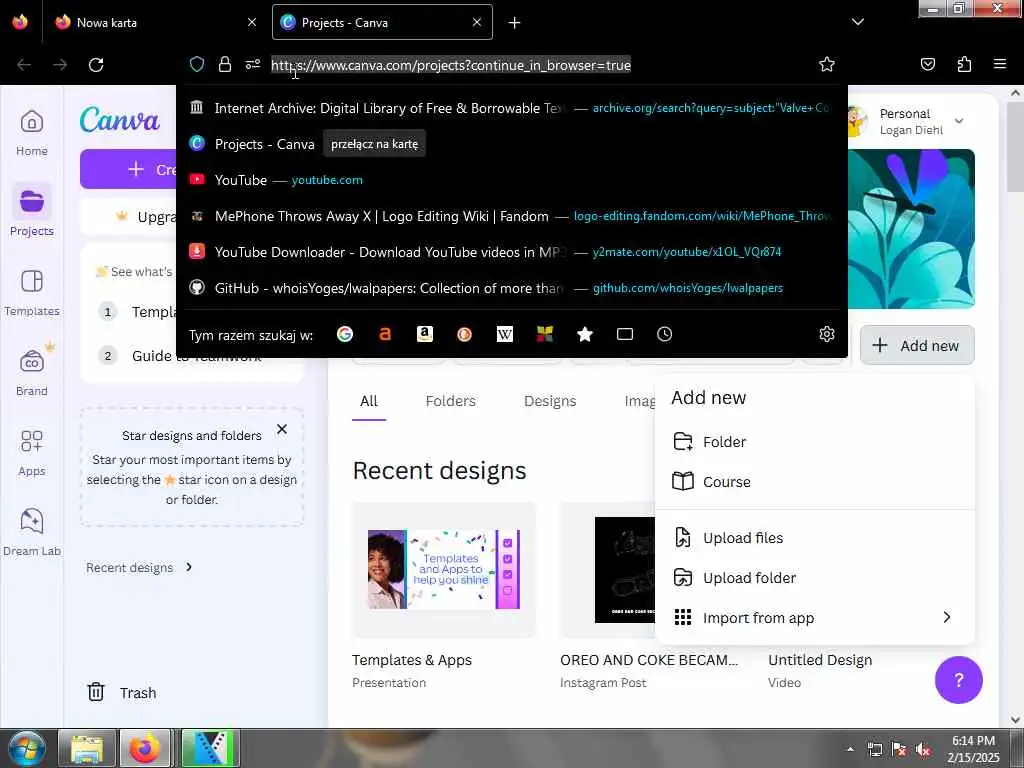
Task: Open Firefox tracking protection shield
Action: 197,64
